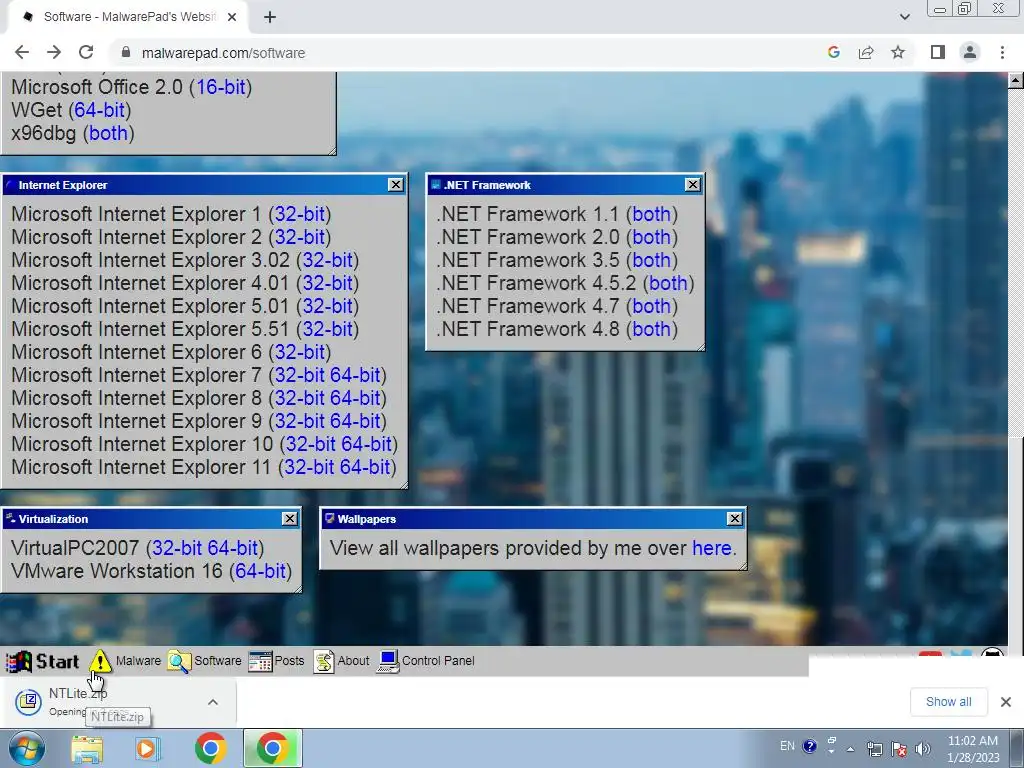Click EN language indicator
Screen dimensions: 1024x768
click(788, 746)
